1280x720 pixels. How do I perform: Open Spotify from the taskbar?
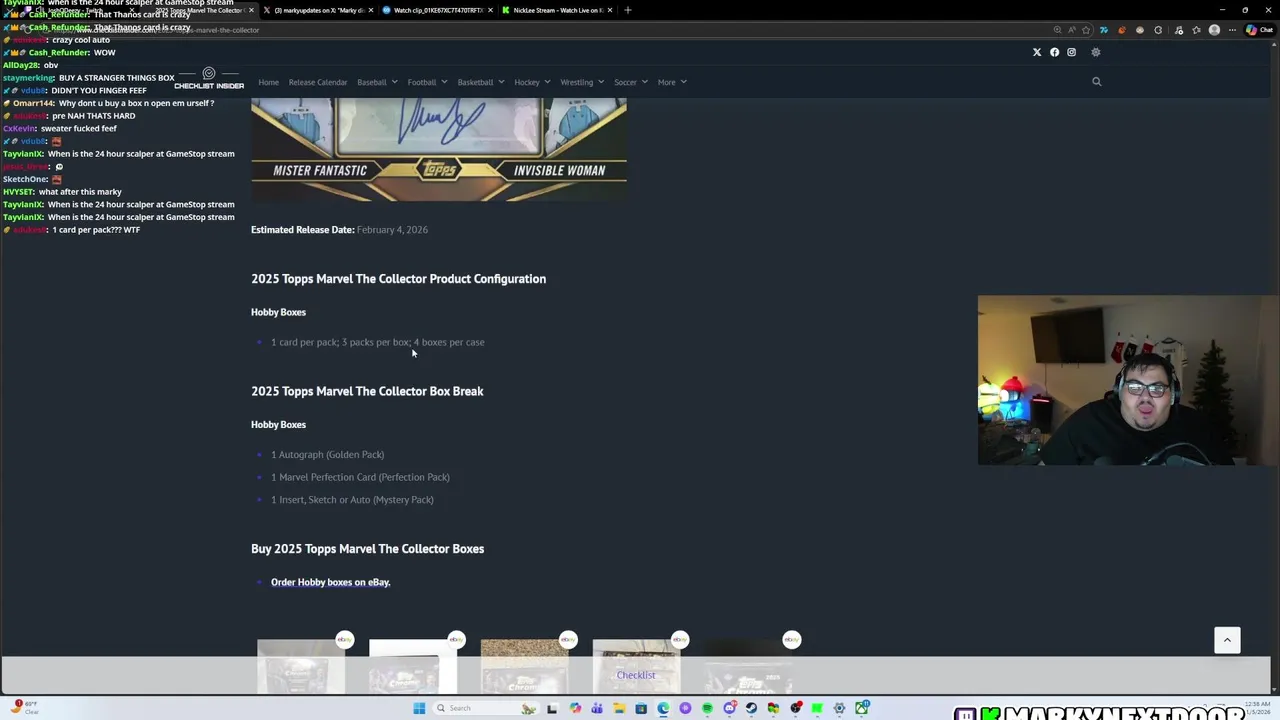coord(707,708)
